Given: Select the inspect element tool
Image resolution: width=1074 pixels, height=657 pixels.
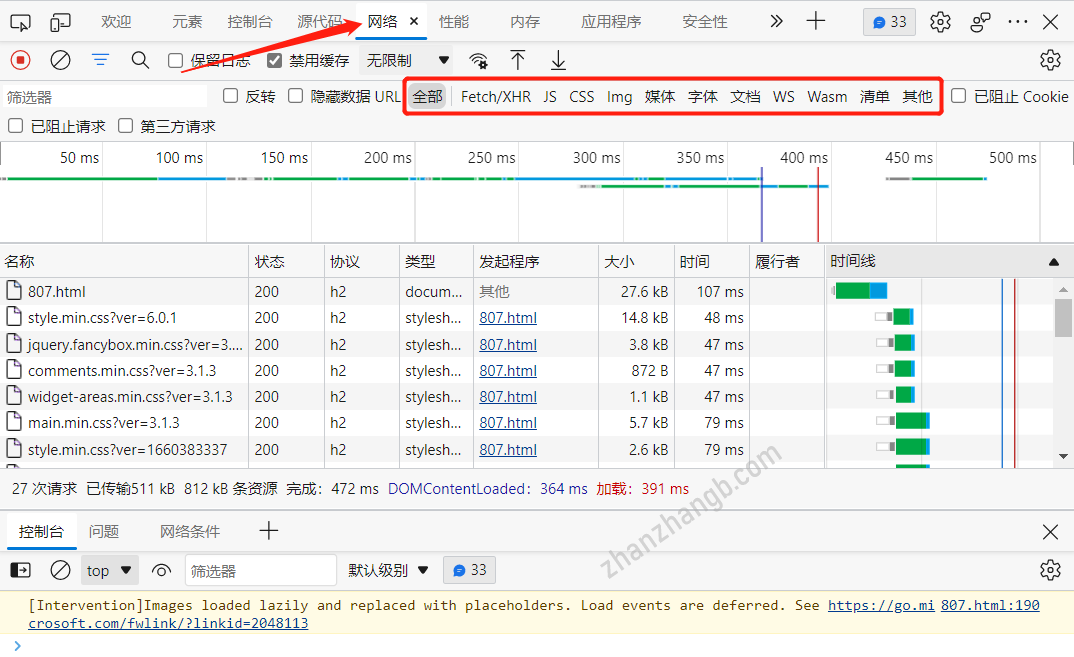Looking at the screenshot, I should 21,21.
